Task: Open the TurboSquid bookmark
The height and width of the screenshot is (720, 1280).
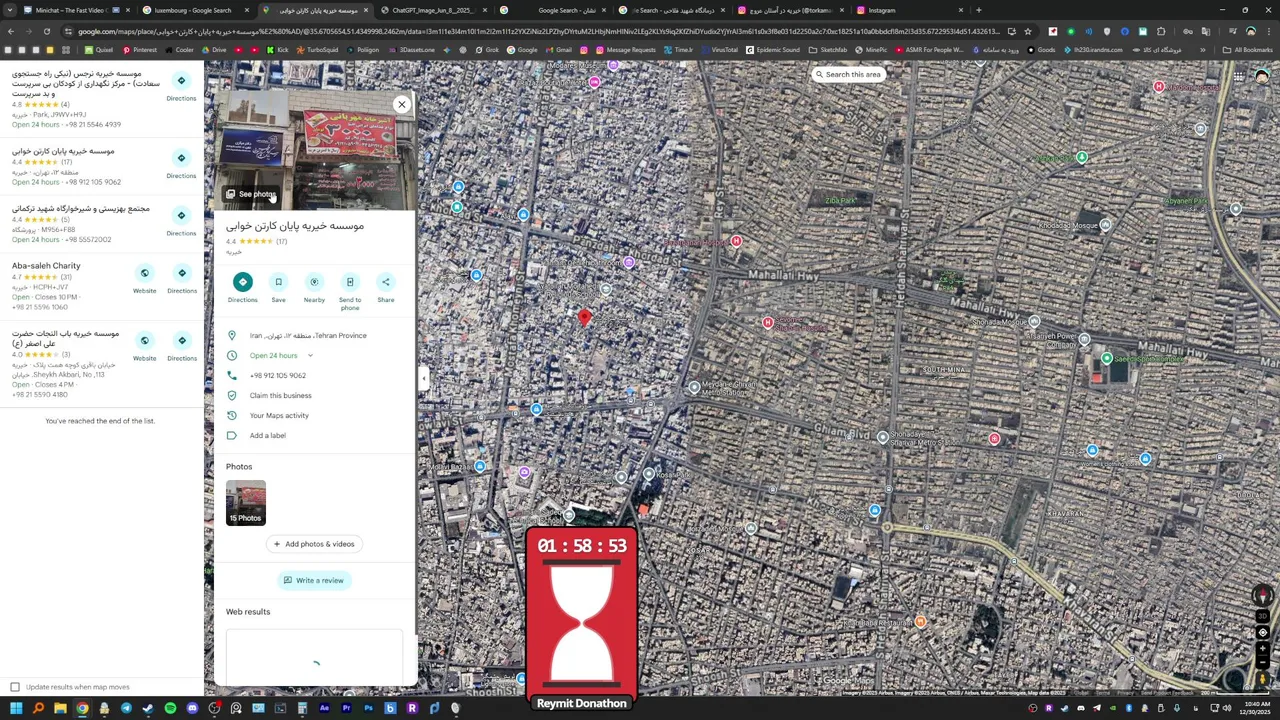Action: (x=319, y=50)
